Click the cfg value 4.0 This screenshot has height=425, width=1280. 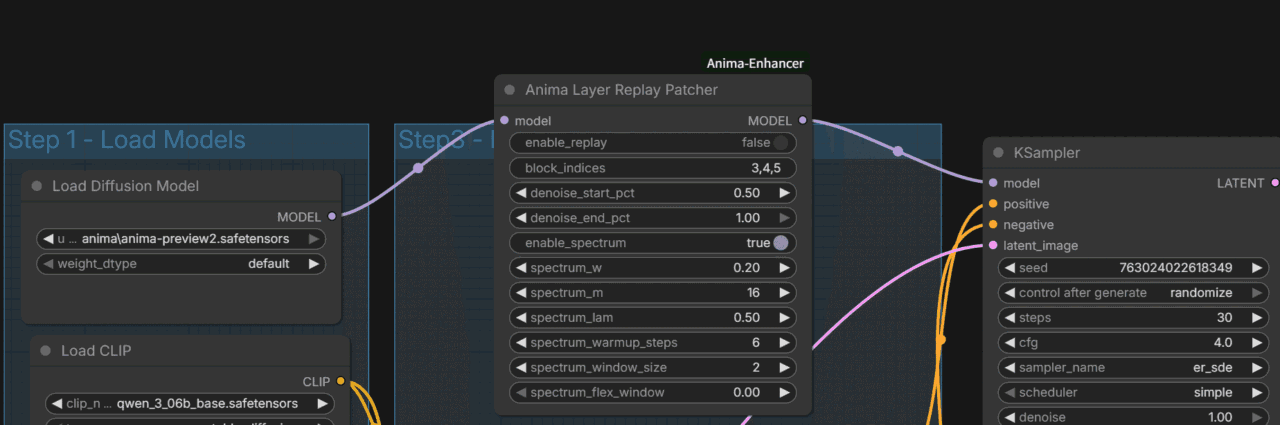tap(1221, 343)
